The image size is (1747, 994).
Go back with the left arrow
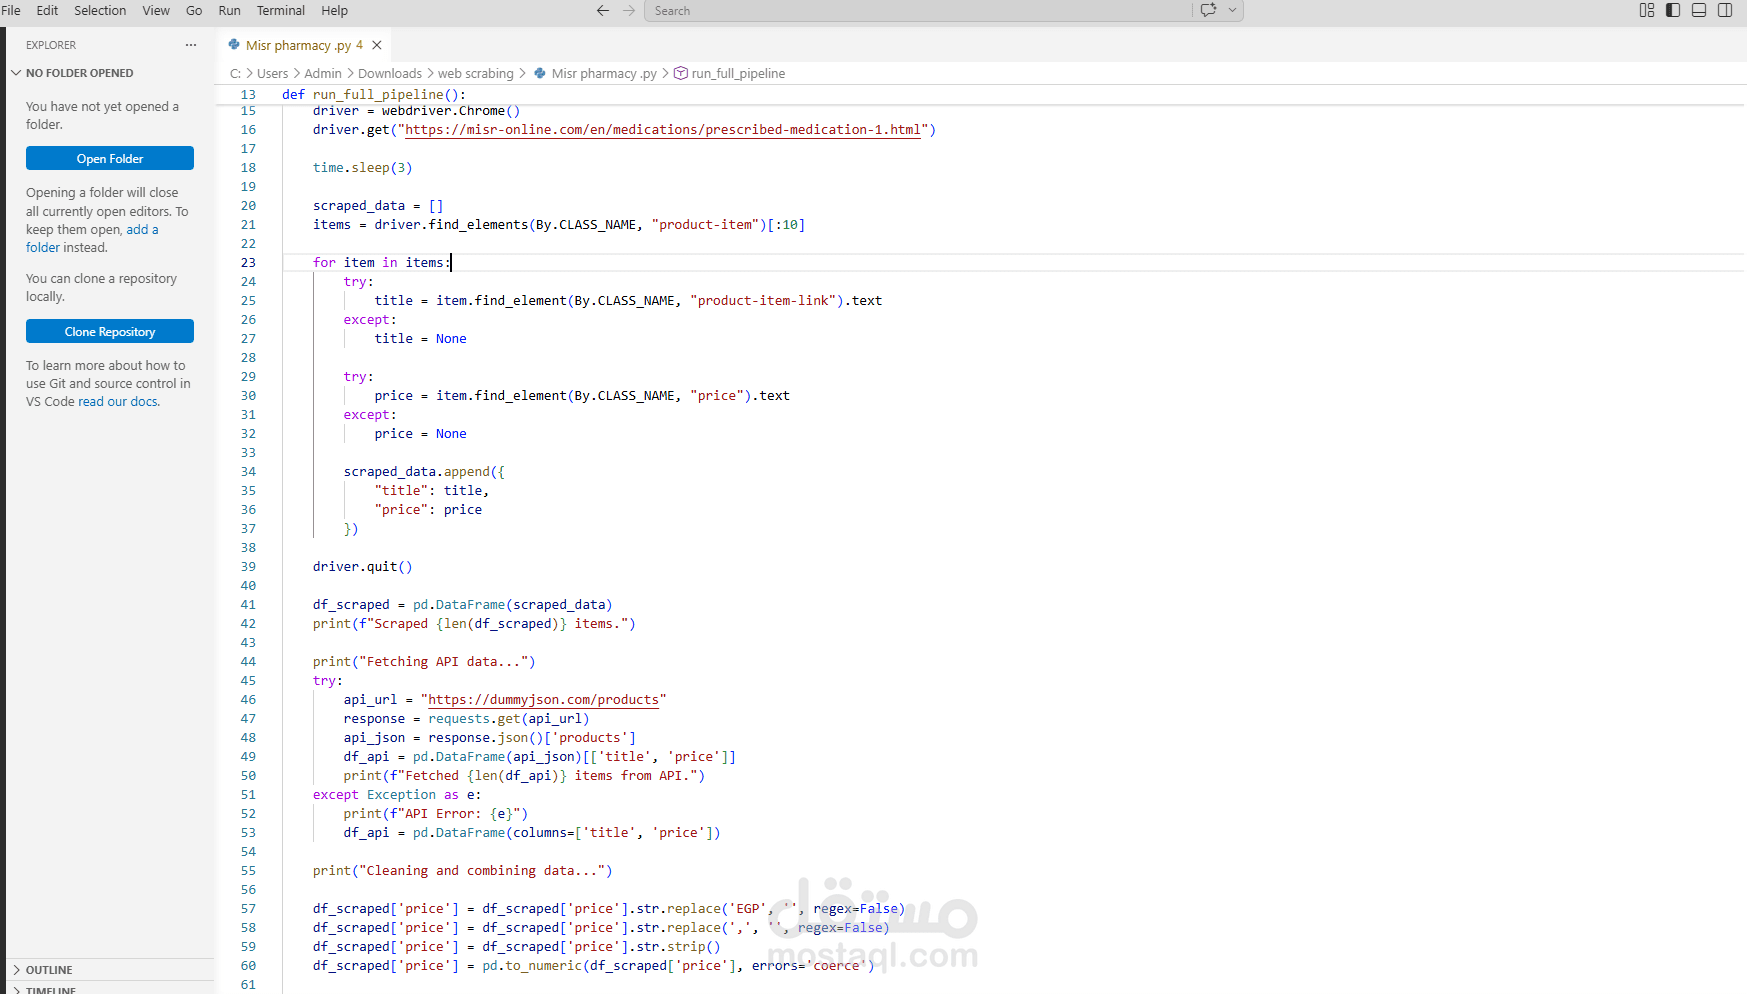(x=603, y=10)
